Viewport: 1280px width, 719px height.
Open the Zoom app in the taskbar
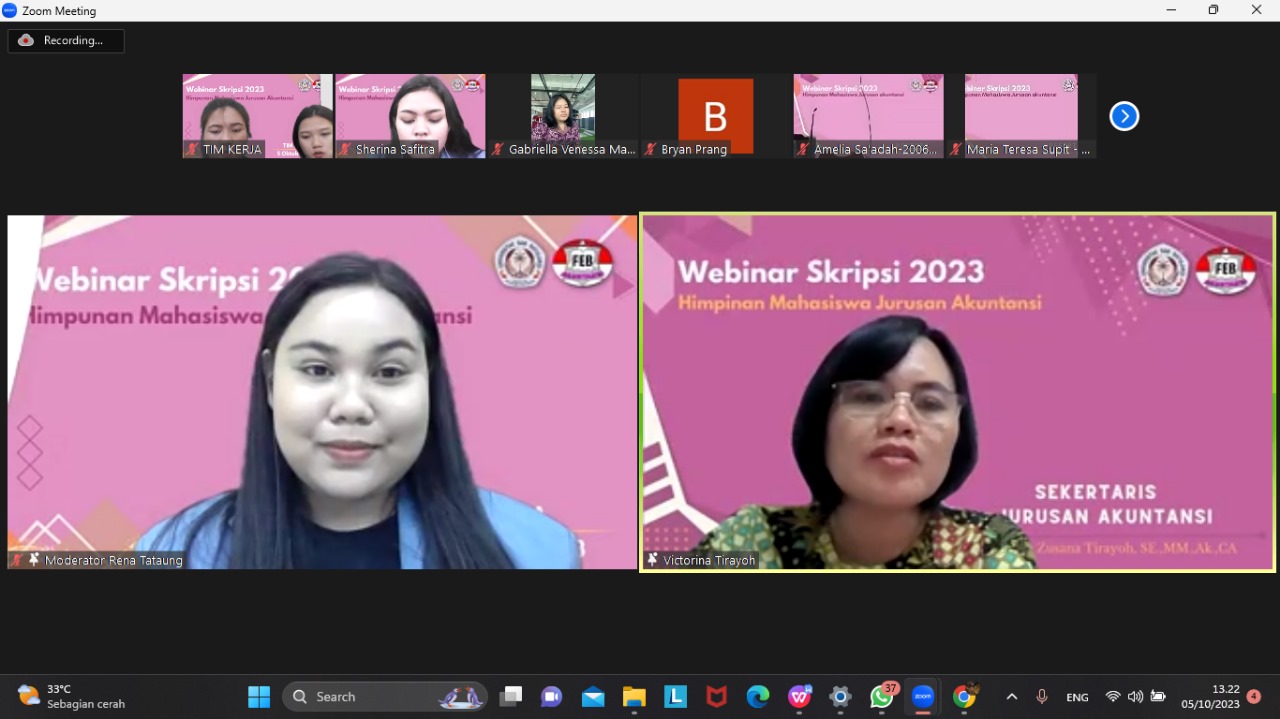tap(922, 697)
